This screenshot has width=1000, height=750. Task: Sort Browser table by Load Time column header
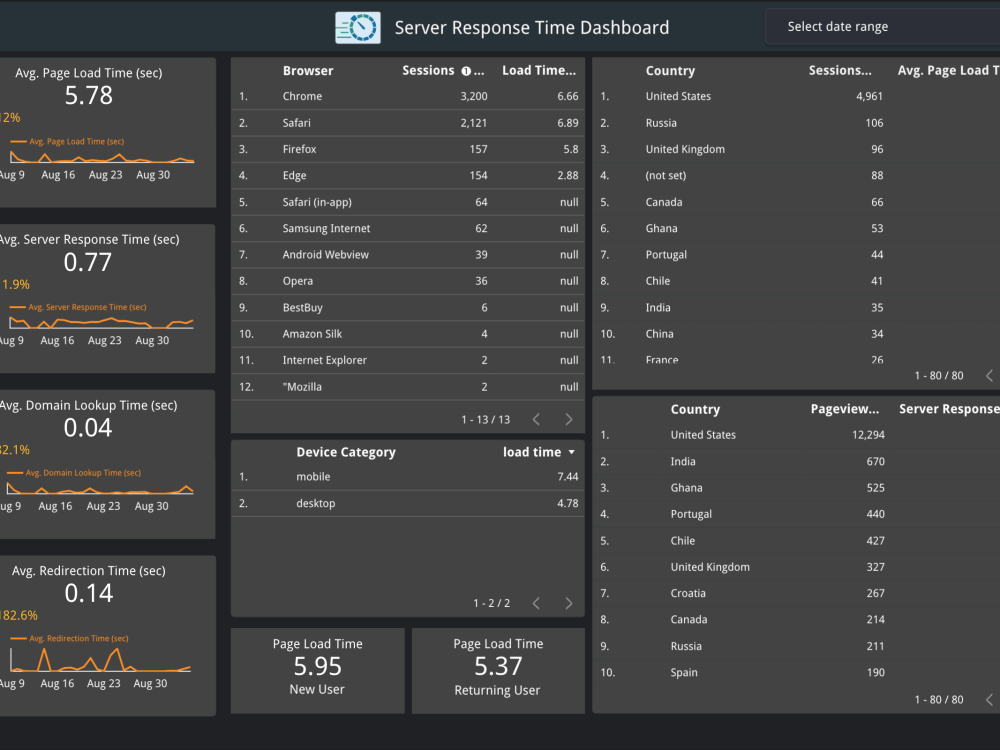(539, 71)
